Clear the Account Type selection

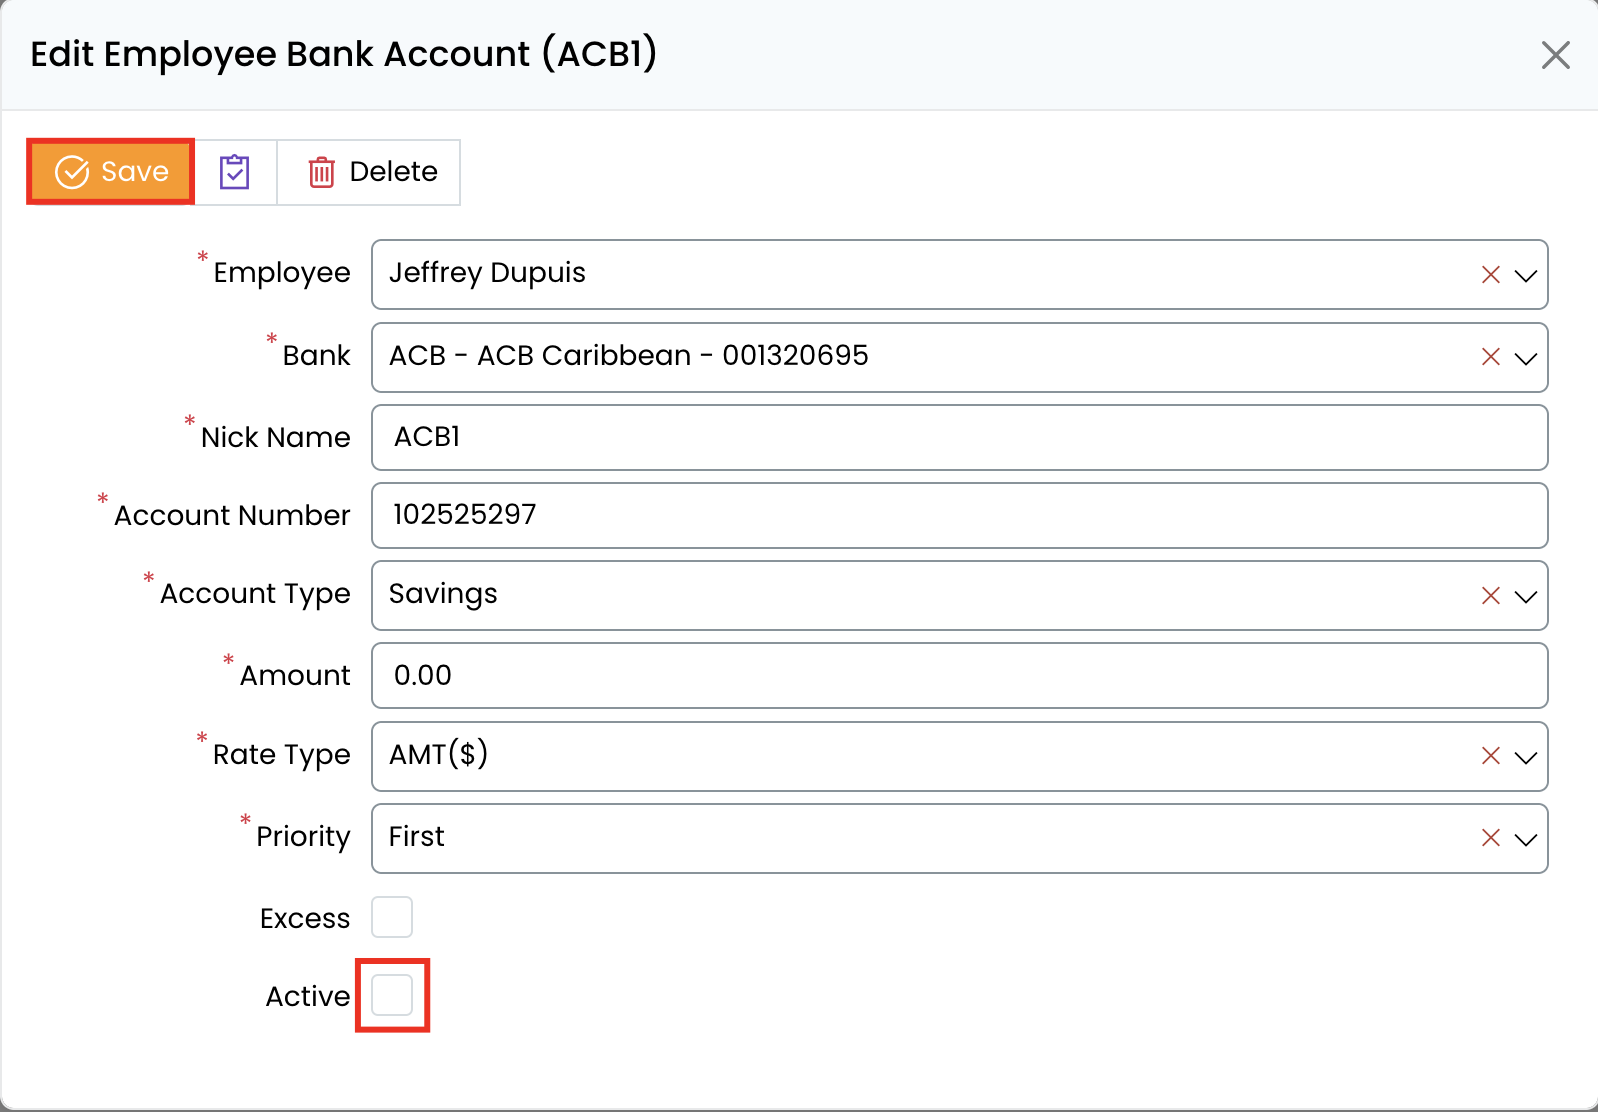point(1490,596)
